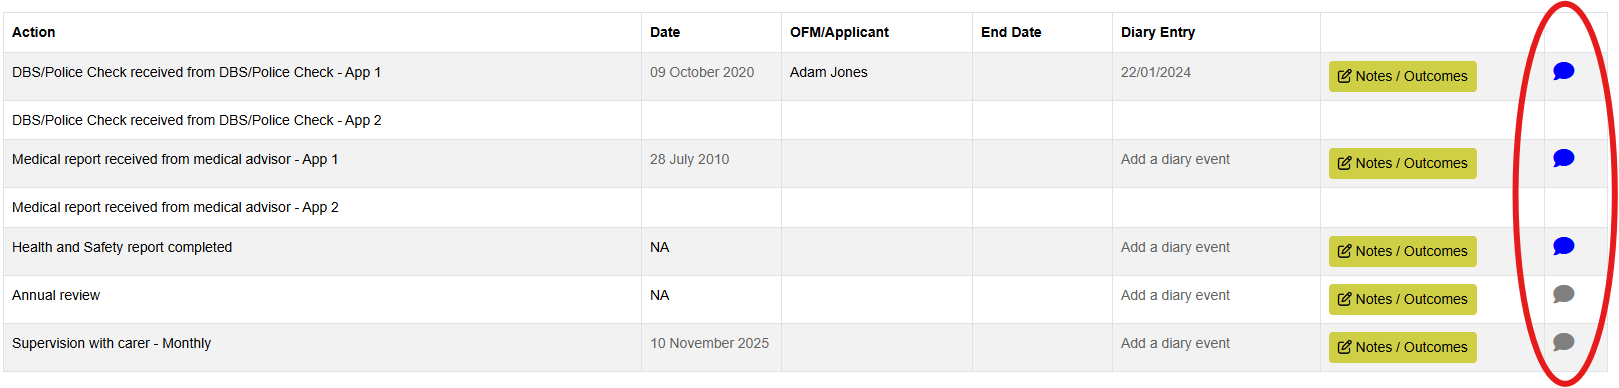Open blue comment bubble for Health and Safety

click(1564, 246)
